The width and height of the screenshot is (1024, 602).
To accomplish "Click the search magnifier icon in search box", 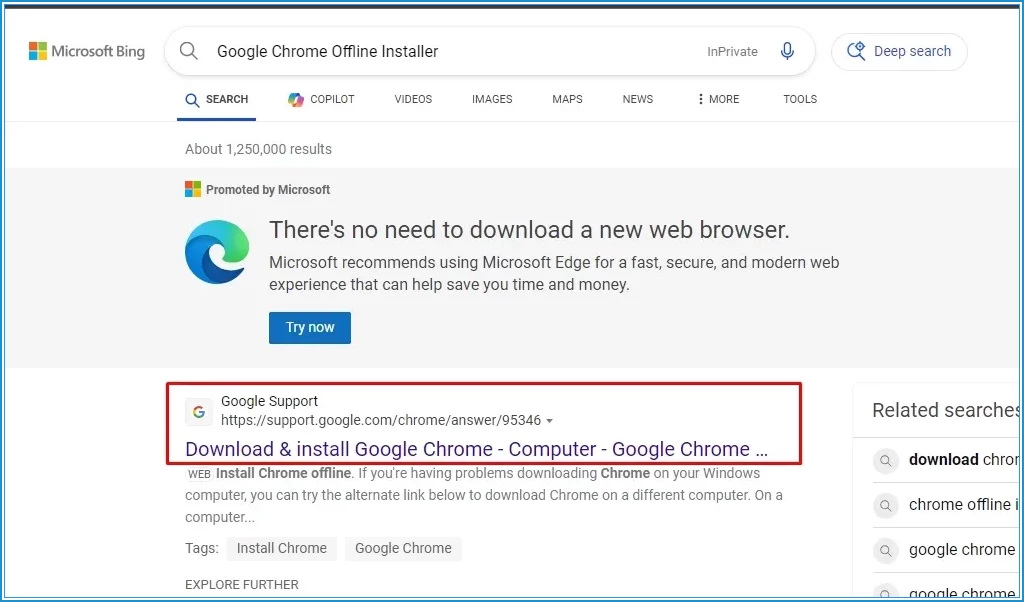I will point(189,50).
